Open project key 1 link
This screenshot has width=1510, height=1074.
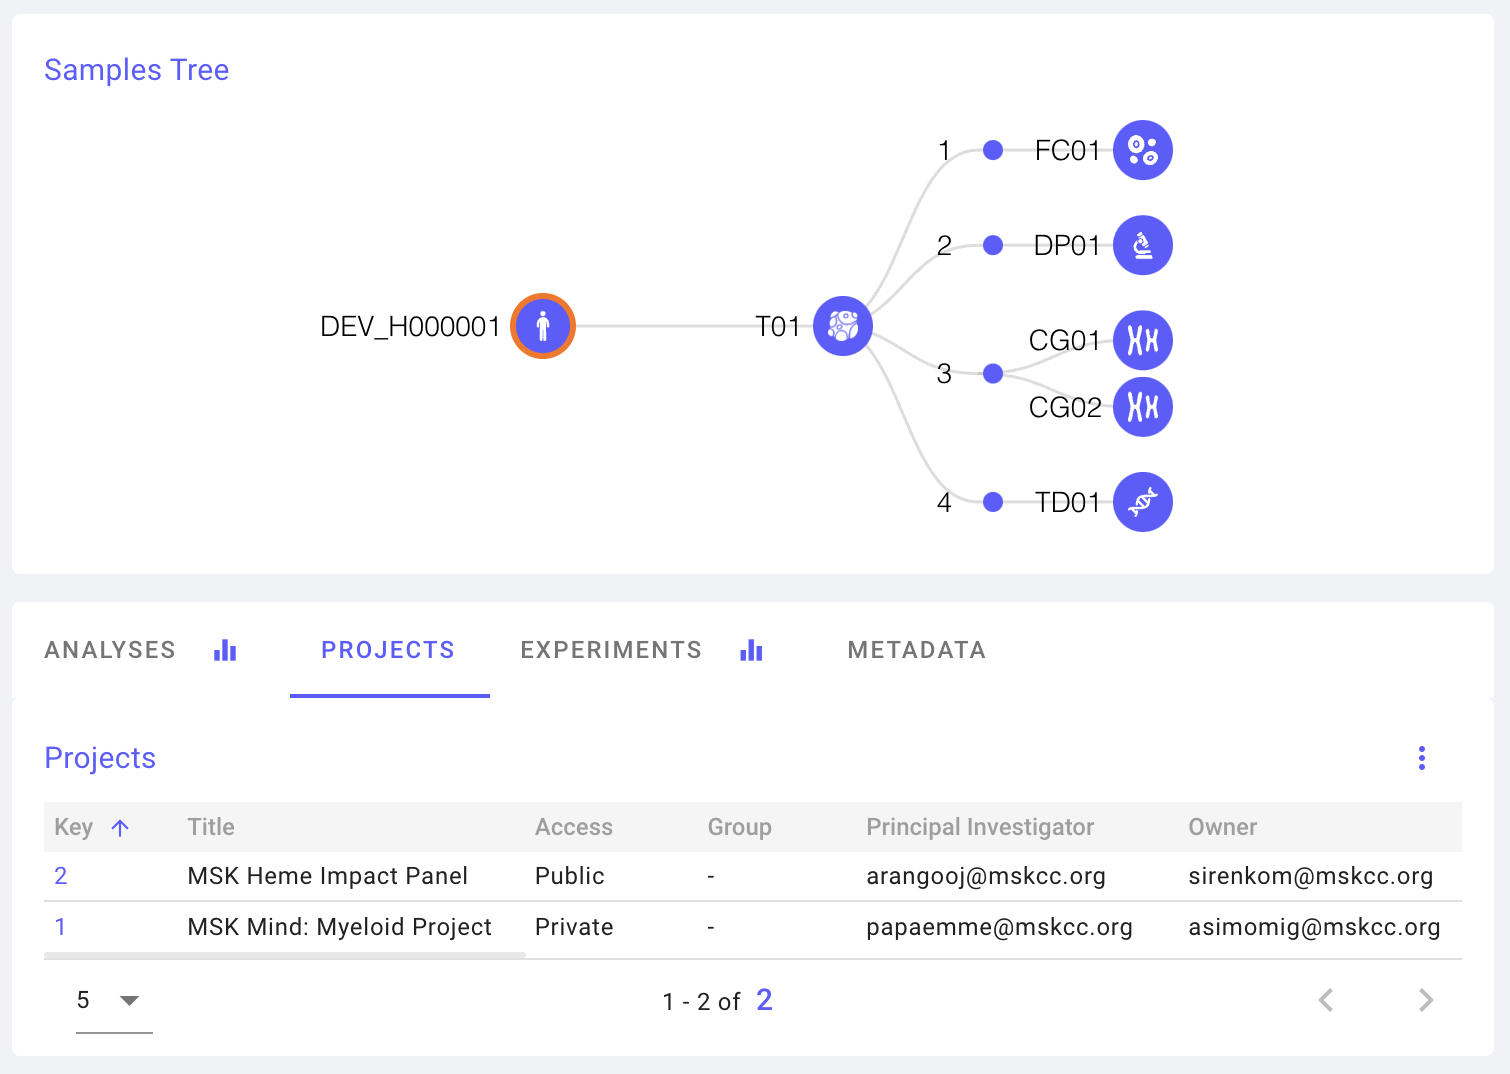pos(61,927)
